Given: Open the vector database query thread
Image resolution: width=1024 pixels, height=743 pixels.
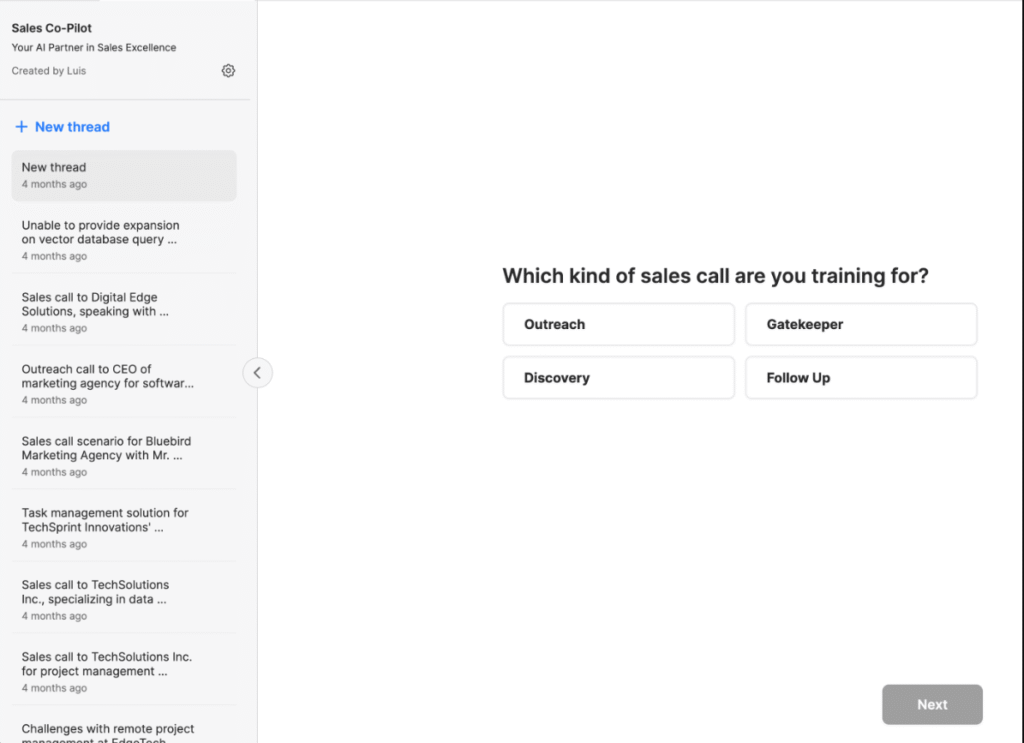Looking at the screenshot, I should click(x=123, y=239).
